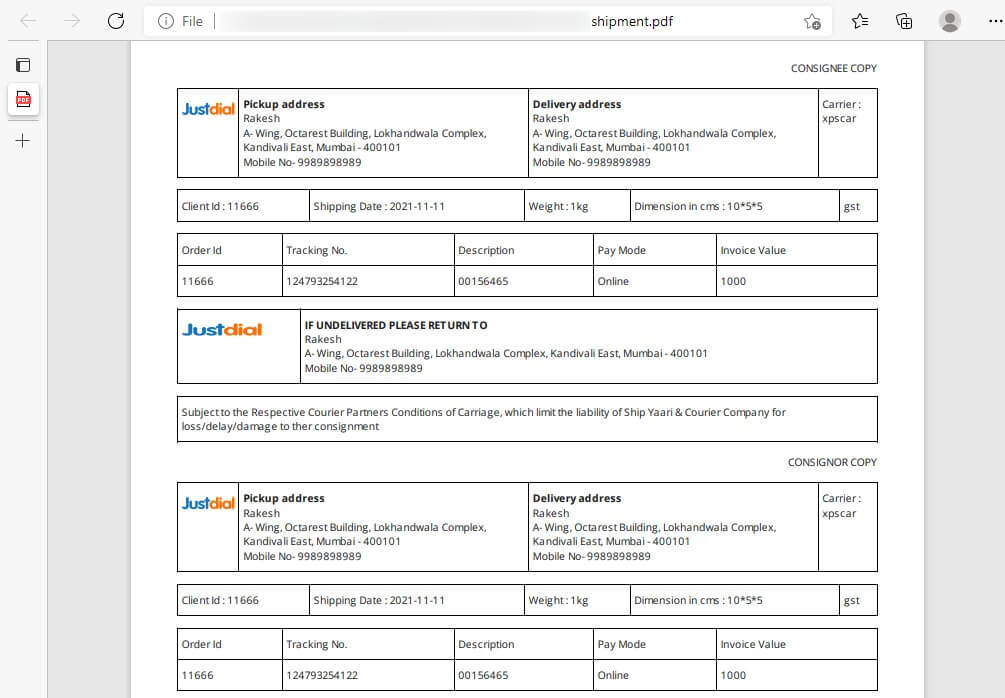The width and height of the screenshot is (1005, 698).
Task: Click Invoice Value header in consignee copy
Action: (x=752, y=250)
